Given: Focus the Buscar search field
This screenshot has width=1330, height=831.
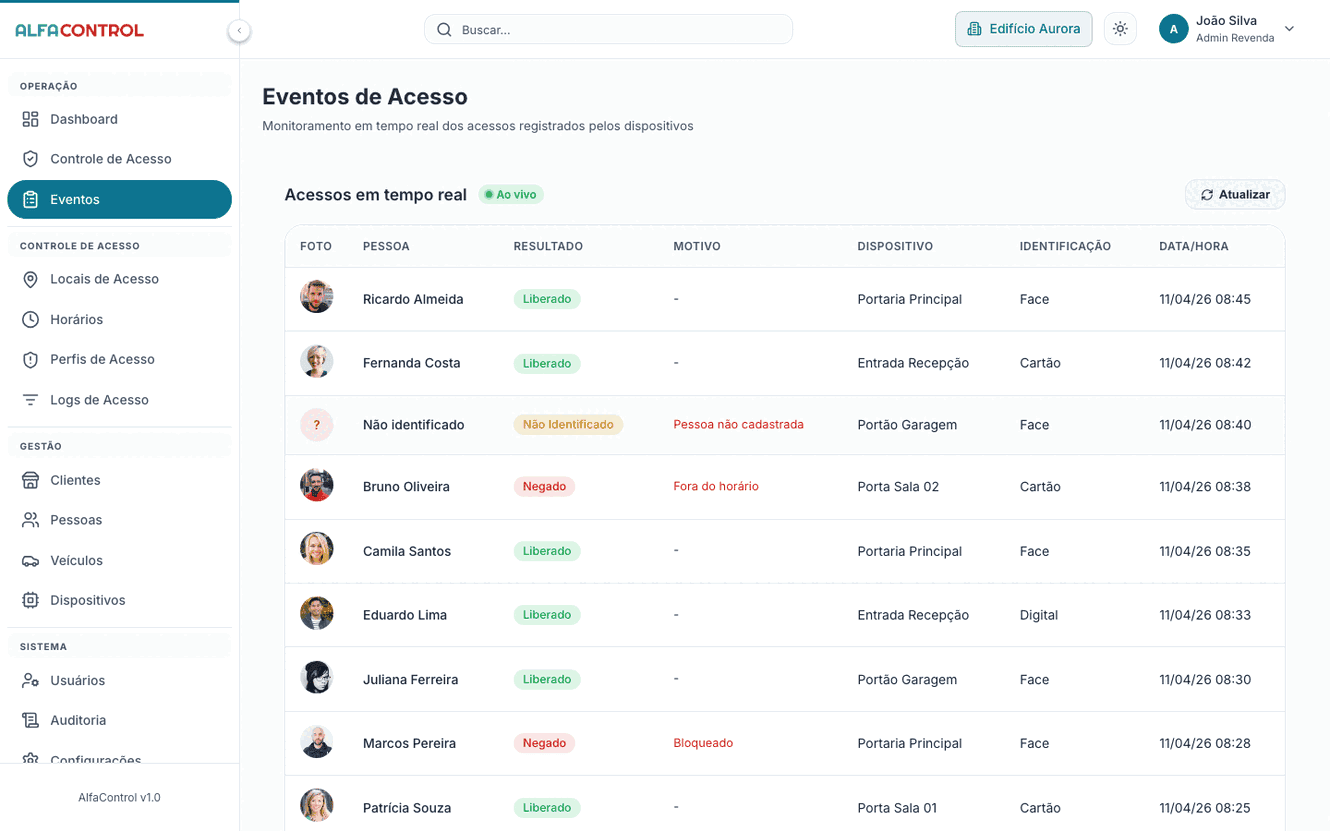Looking at the screenshot, I should (608, 29).
